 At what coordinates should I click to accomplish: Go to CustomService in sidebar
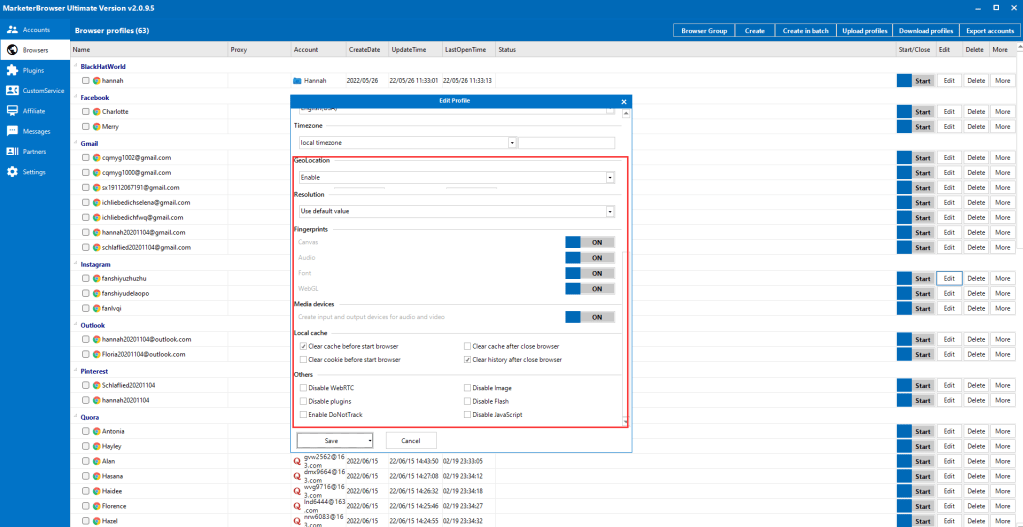(36, 90)
